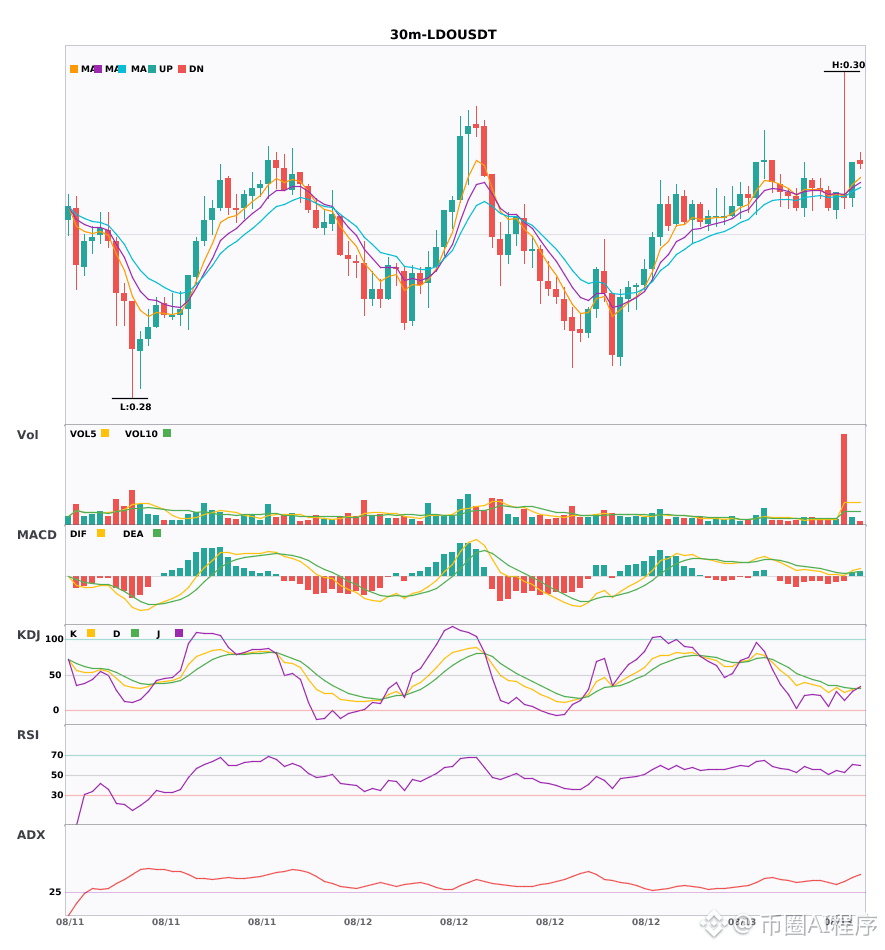Screen dimensions: 885x950
Task: Select the Vol panel label
Action: pos(27,434)
